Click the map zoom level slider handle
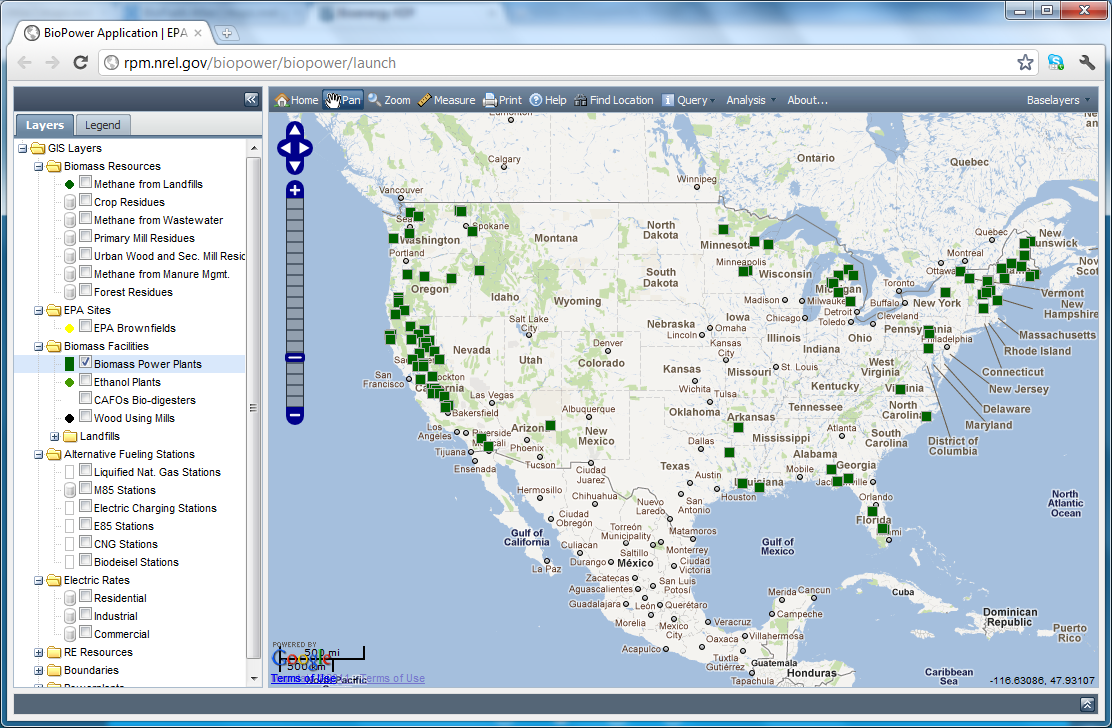The height and width of the screenshot is (728, 1112). [295, 357]
